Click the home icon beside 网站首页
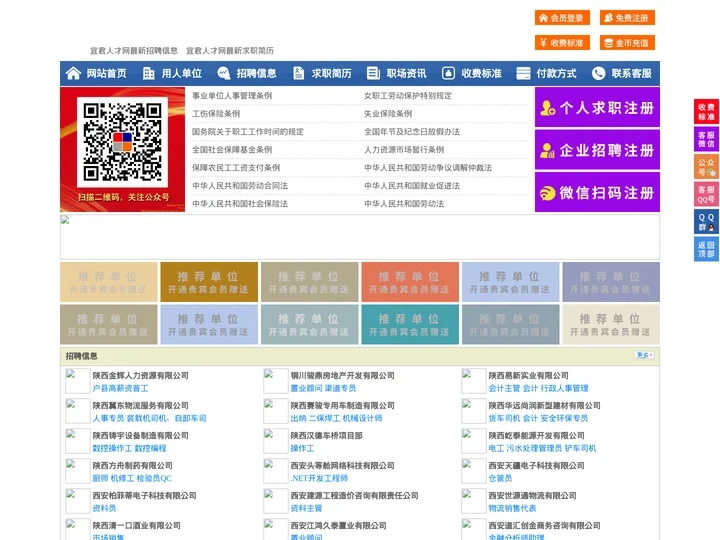The width and height of the screenshot is (720, 540). 73,73
